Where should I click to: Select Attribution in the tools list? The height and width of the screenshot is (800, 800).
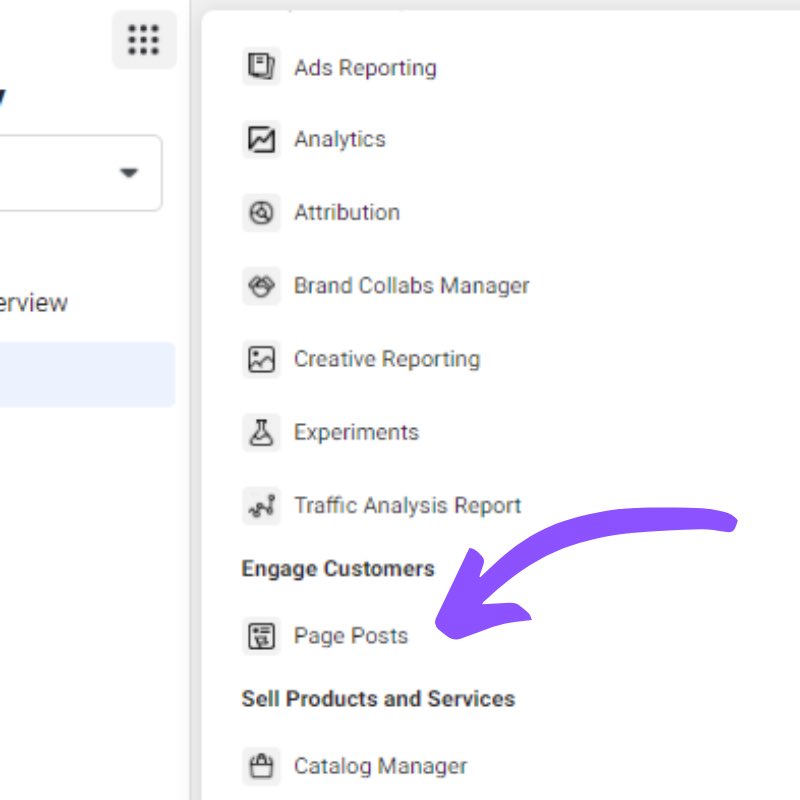[347, 213]
